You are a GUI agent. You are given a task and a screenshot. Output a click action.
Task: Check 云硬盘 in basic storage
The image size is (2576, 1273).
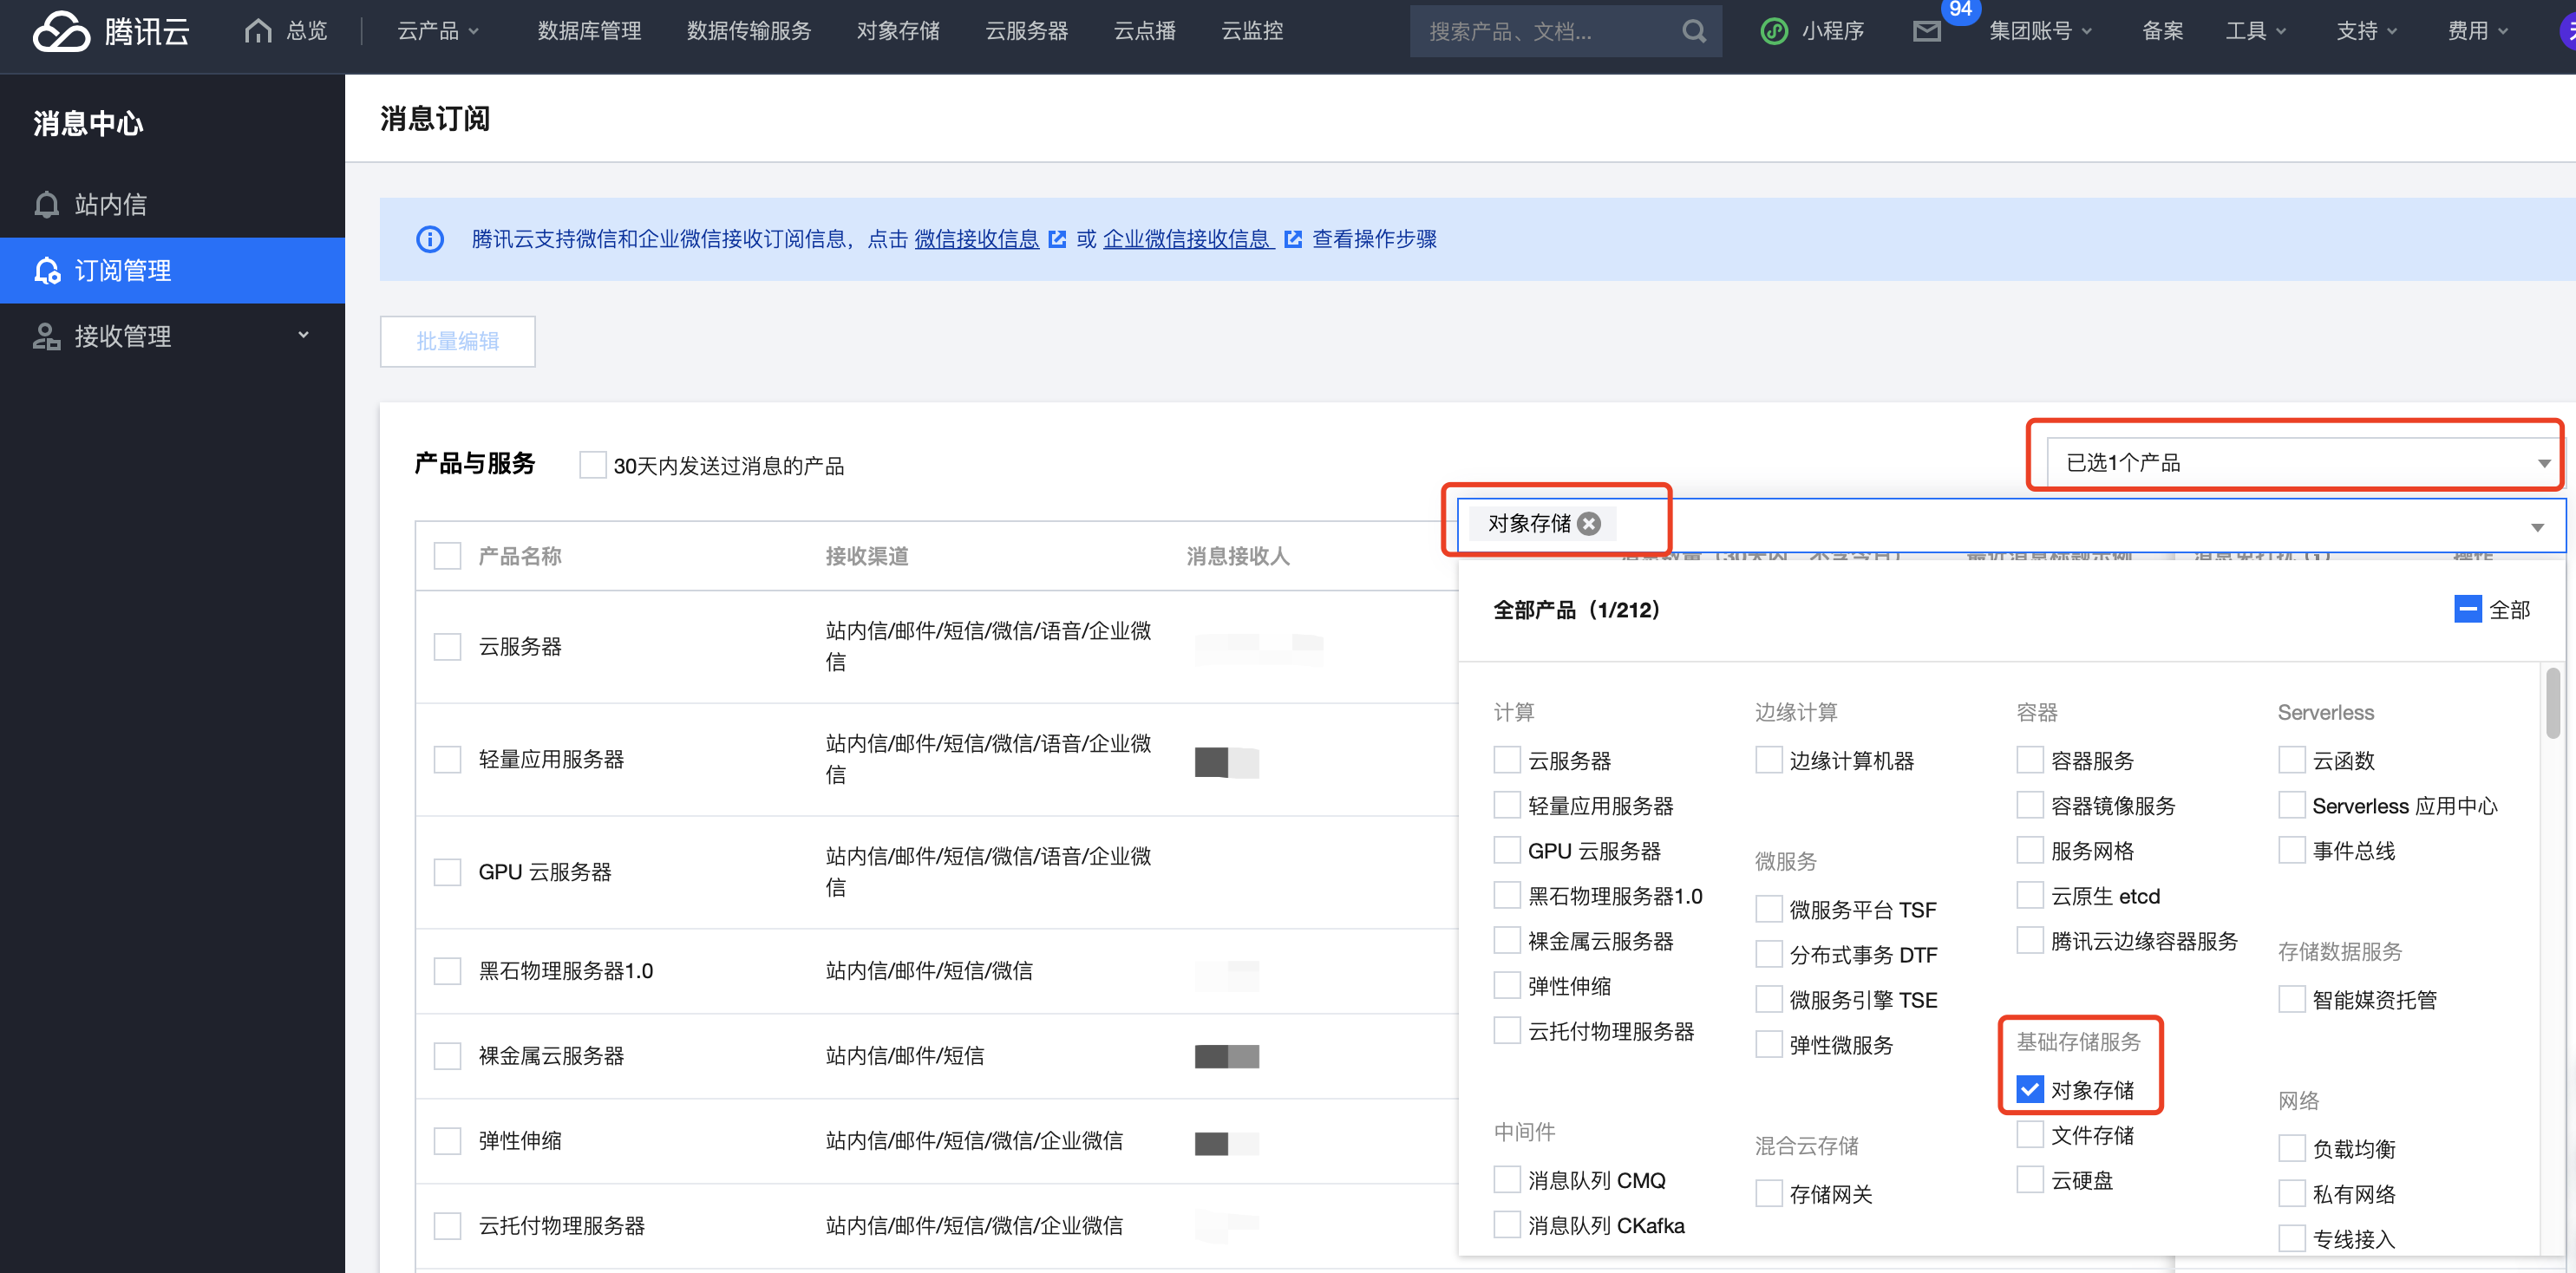pos(2029,1179)
